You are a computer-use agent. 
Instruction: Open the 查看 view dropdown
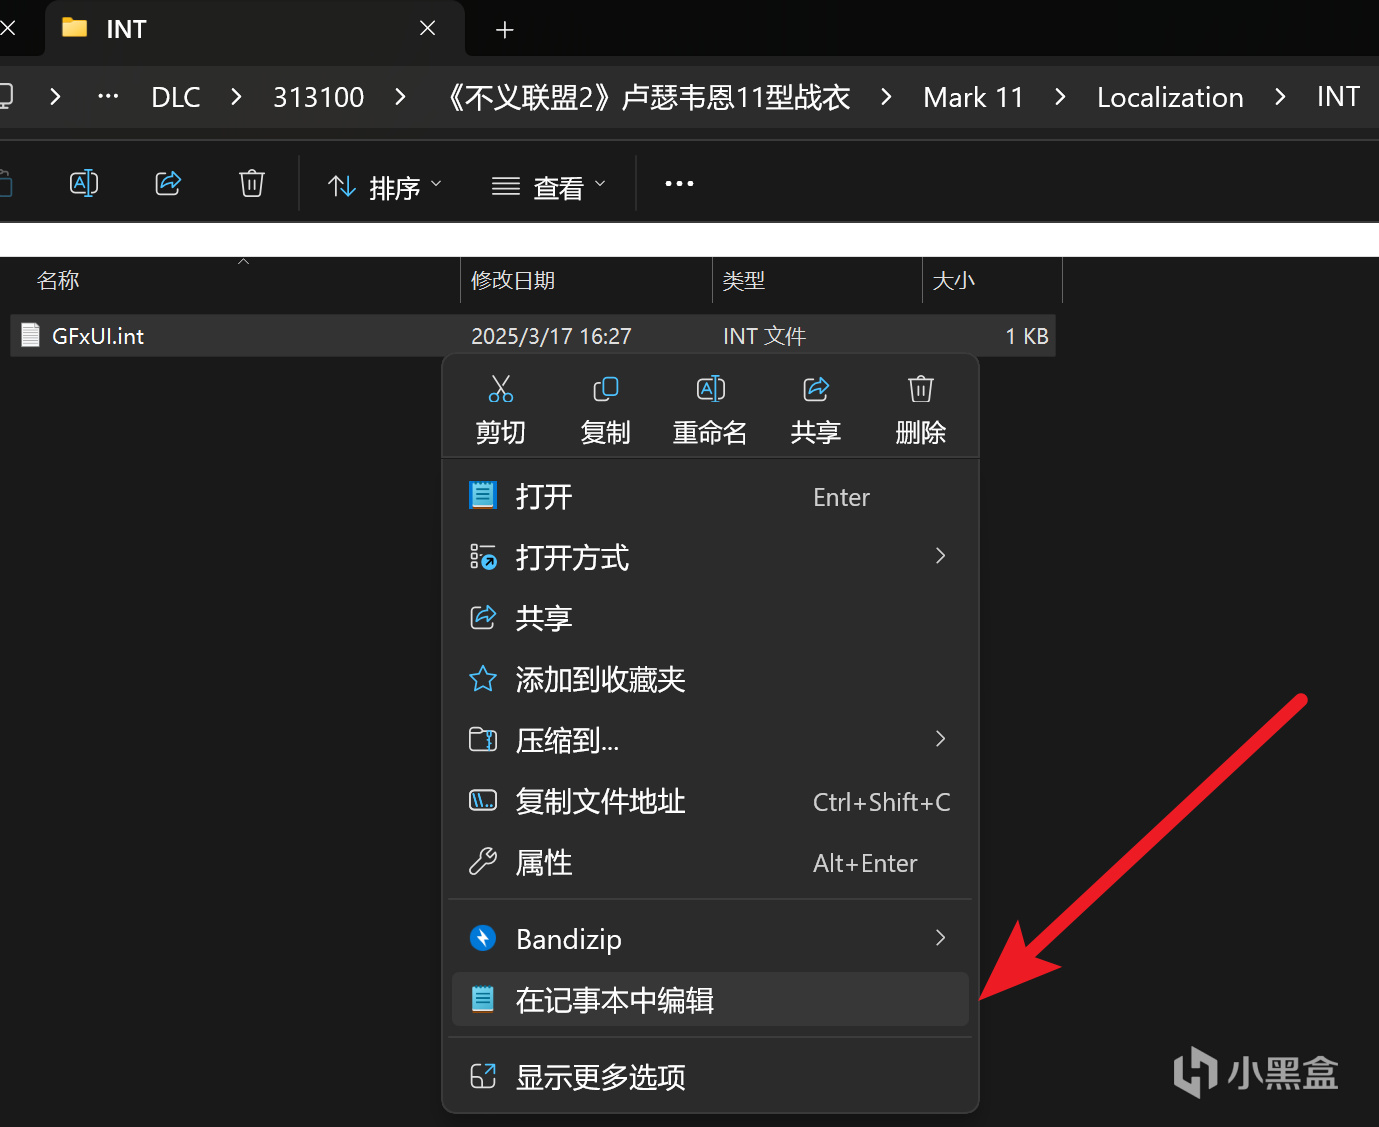549,187
